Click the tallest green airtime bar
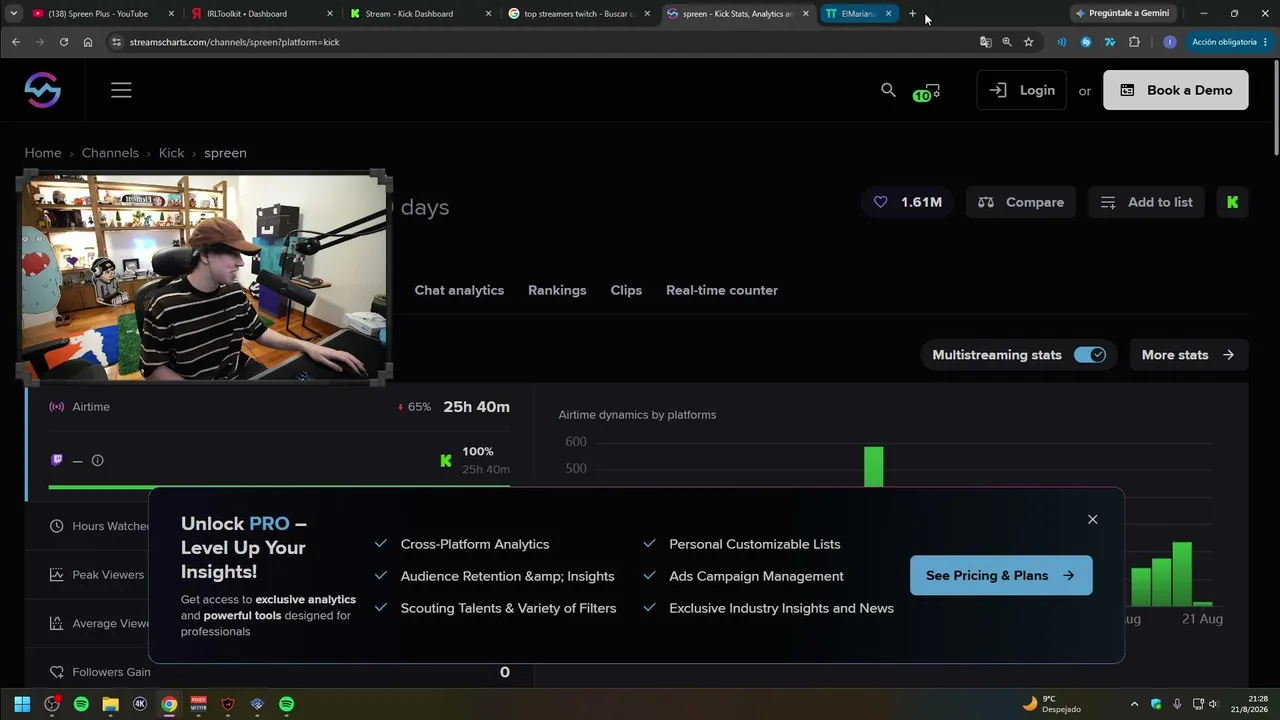 tap(874, 467)
